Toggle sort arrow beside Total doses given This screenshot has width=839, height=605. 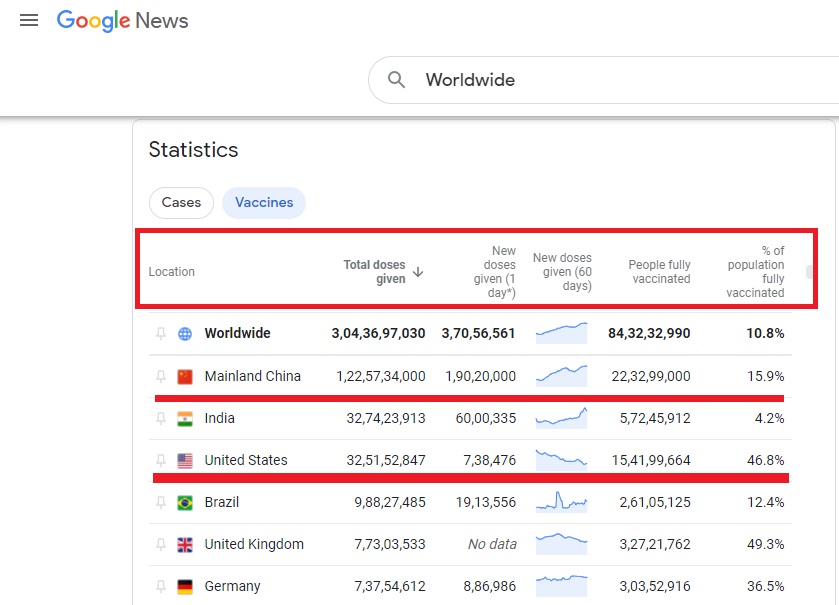418,272
